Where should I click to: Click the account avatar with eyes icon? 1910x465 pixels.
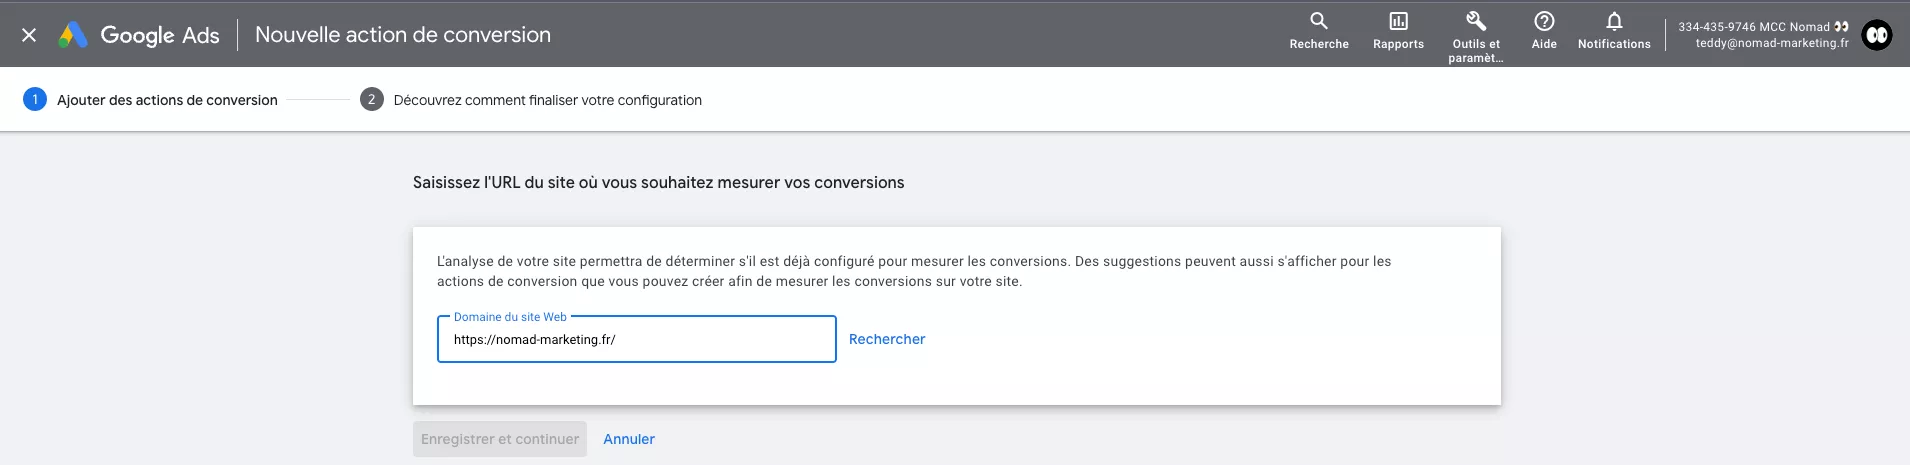coord(1877,35)
